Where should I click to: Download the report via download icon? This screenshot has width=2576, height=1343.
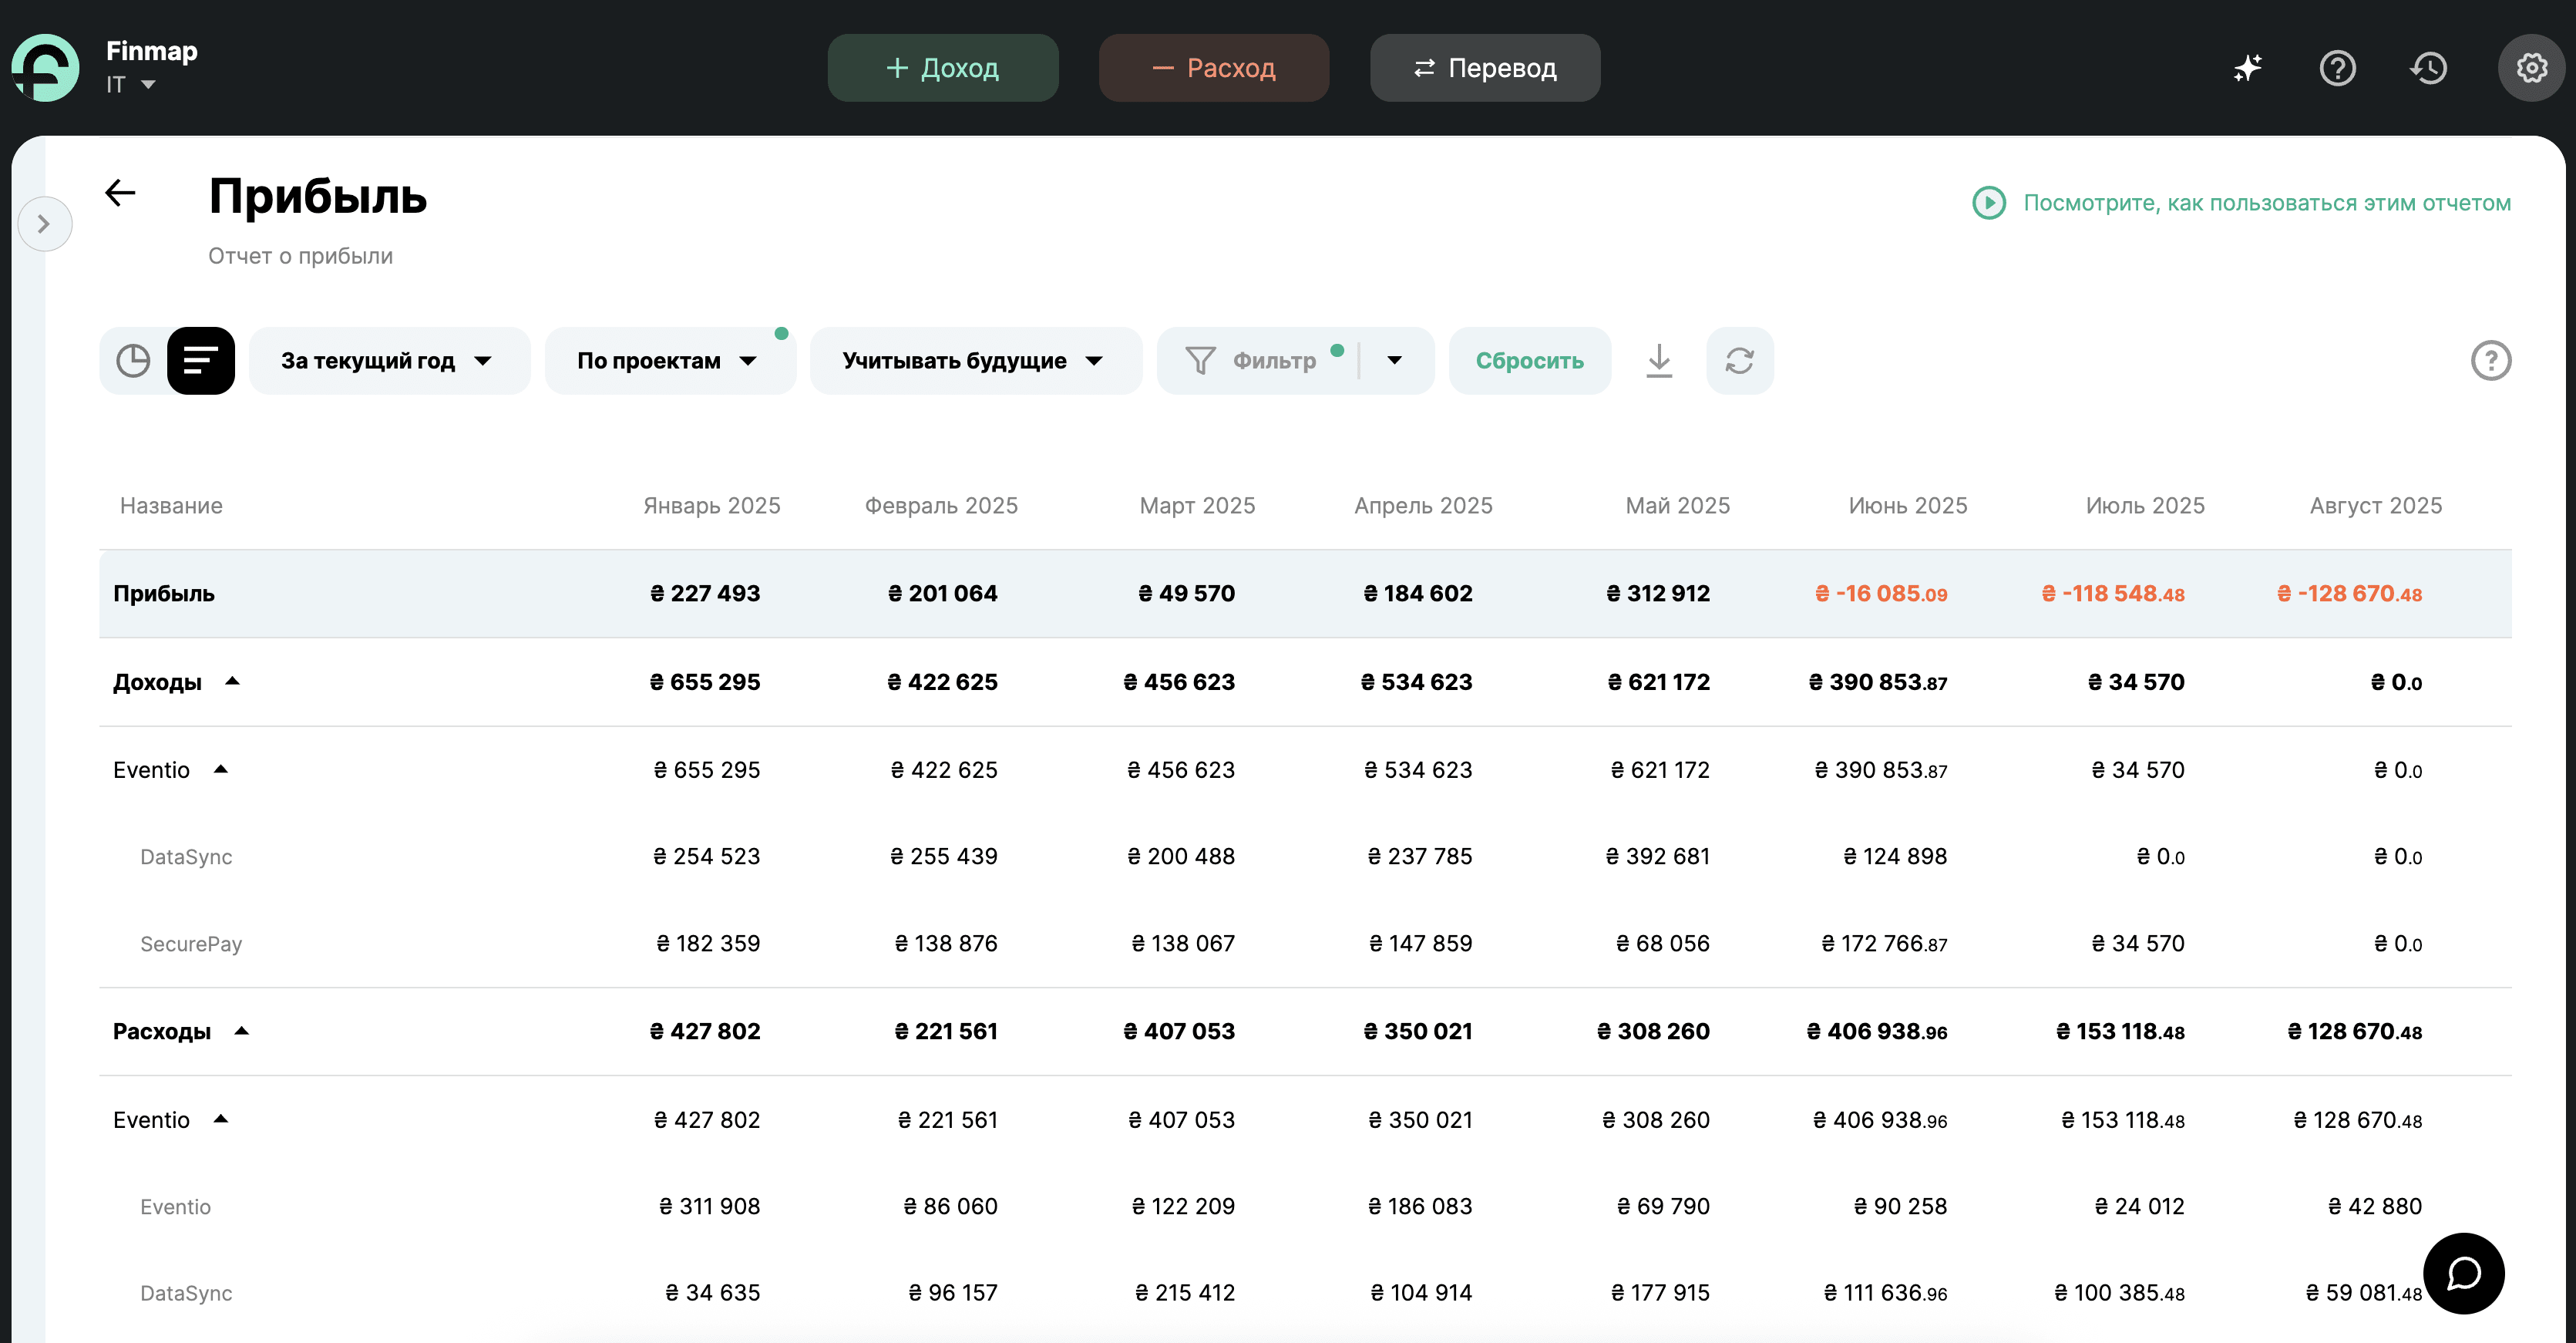tap(1658, 360)
